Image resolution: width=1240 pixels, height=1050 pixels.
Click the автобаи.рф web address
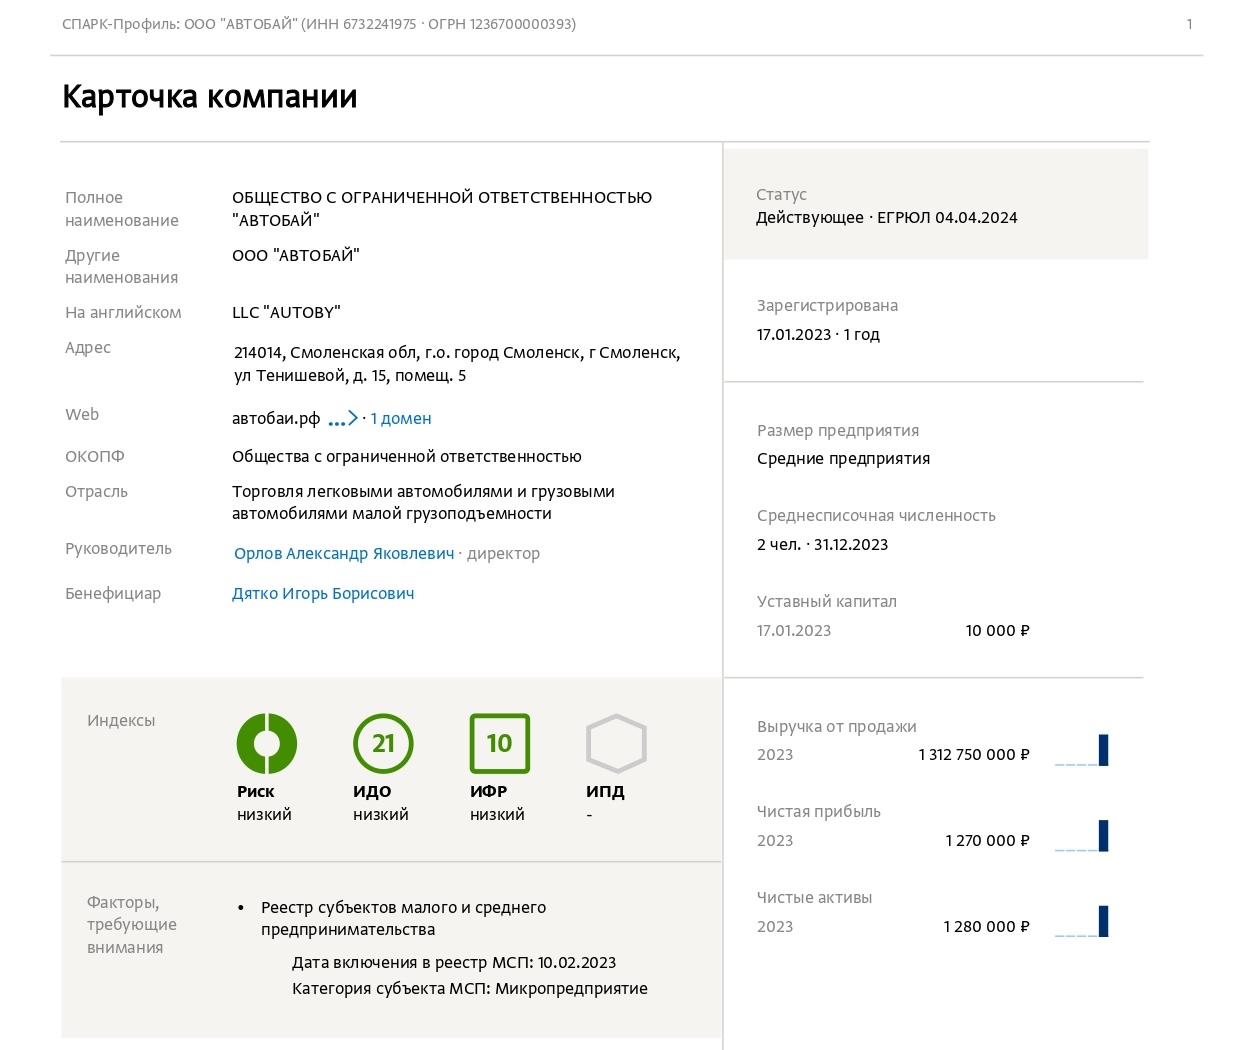point(276,417)
